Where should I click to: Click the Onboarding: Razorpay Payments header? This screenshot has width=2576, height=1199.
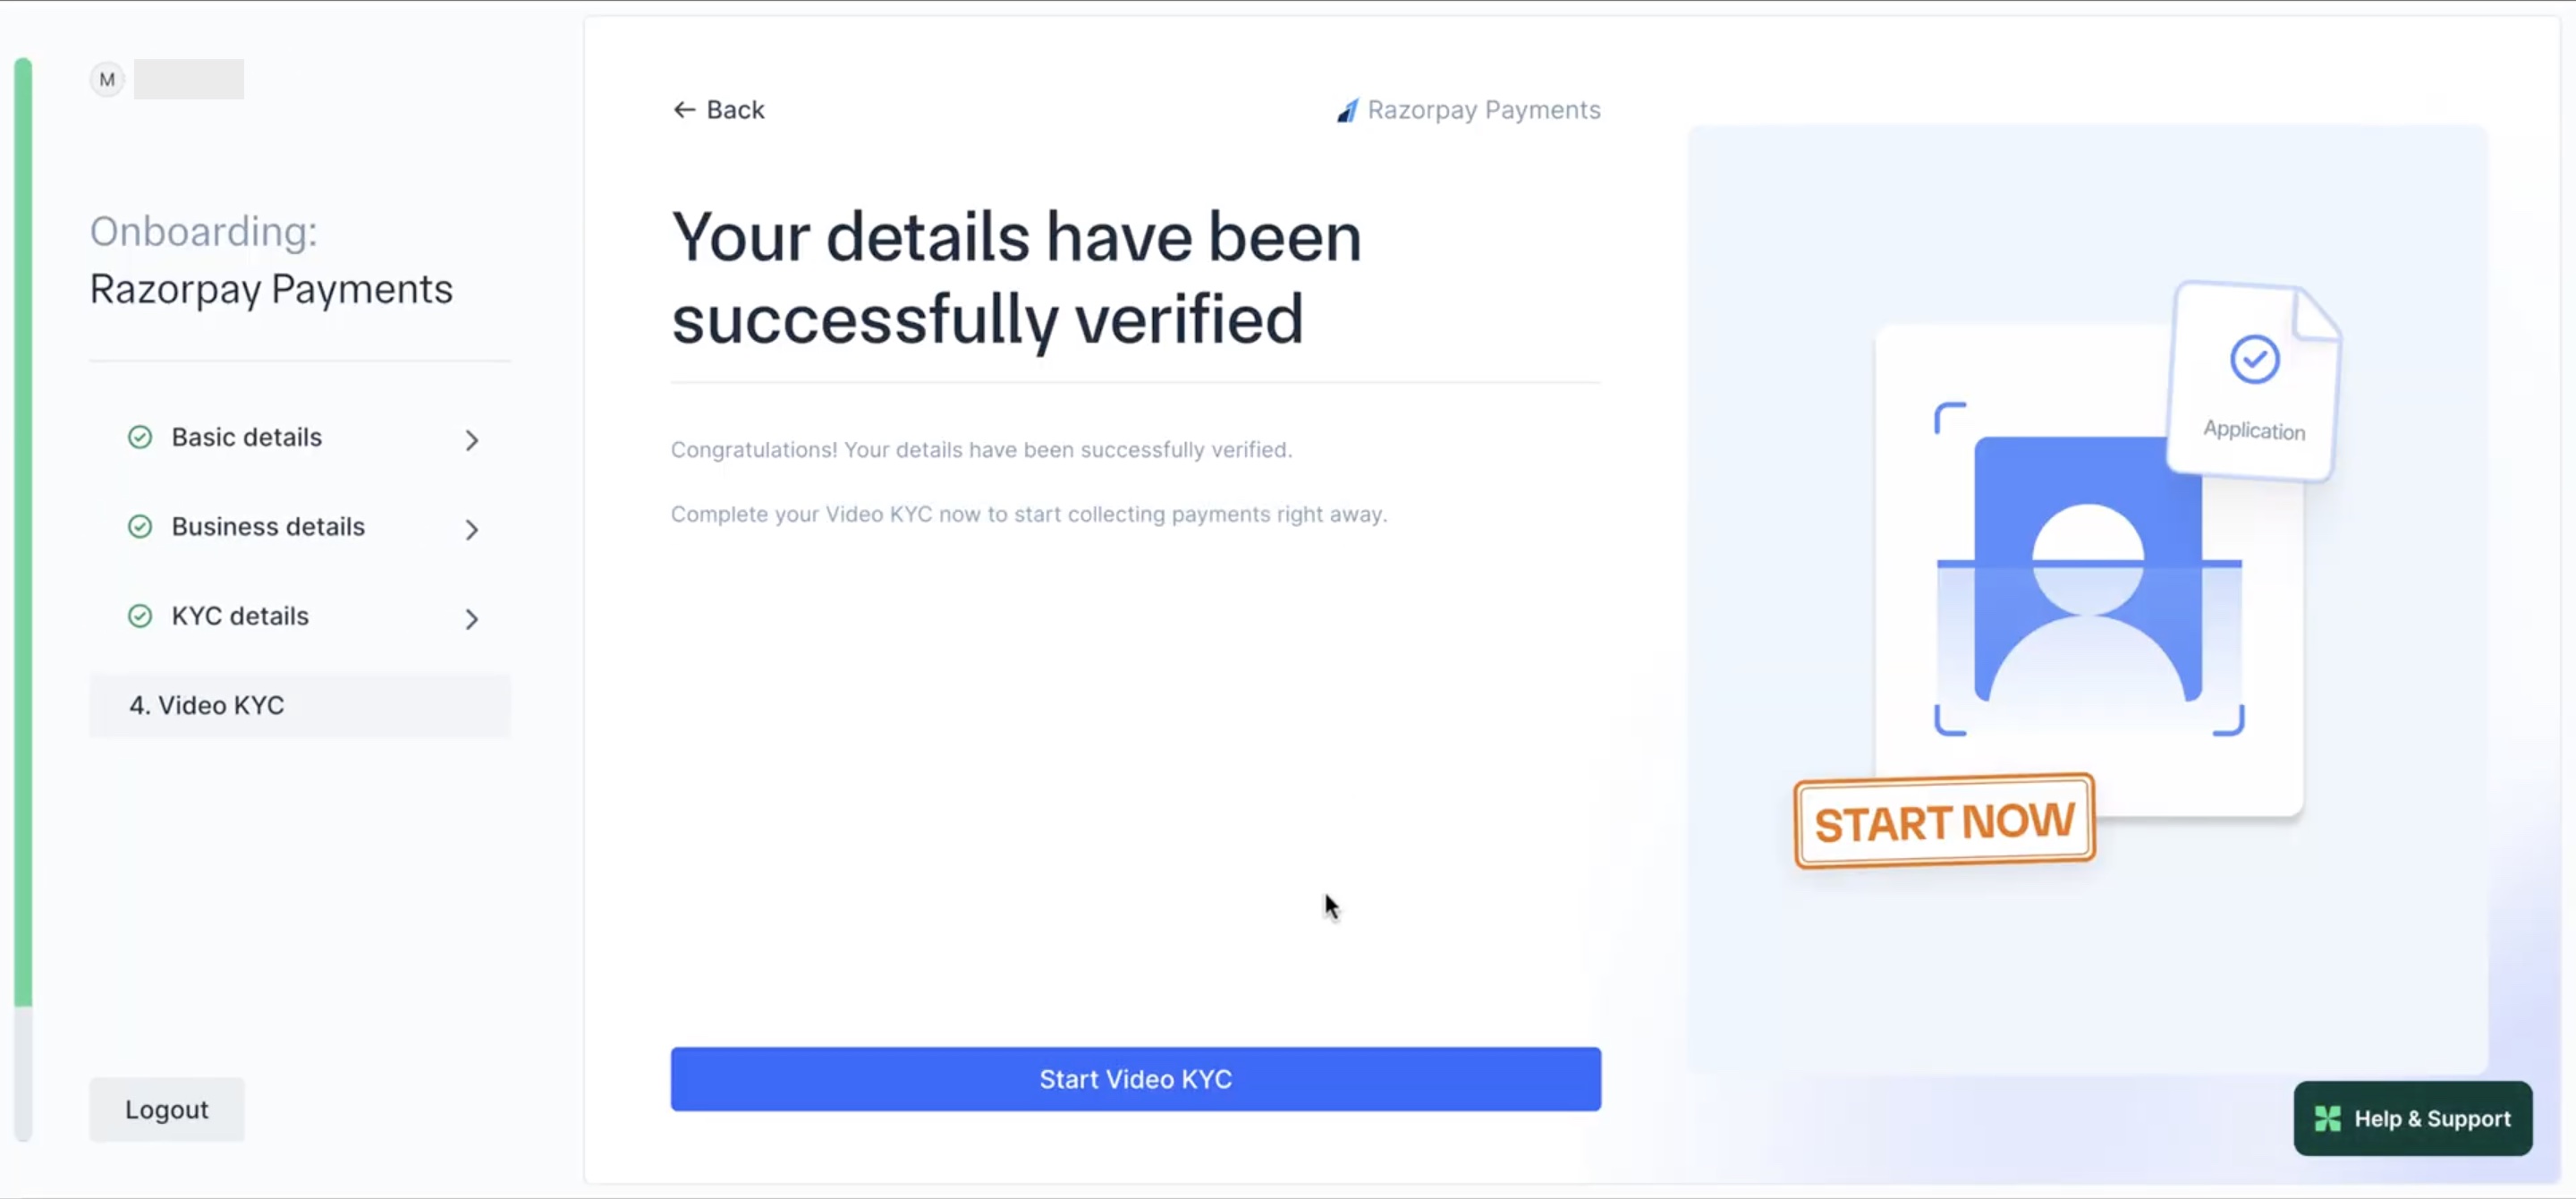[270, 260]
